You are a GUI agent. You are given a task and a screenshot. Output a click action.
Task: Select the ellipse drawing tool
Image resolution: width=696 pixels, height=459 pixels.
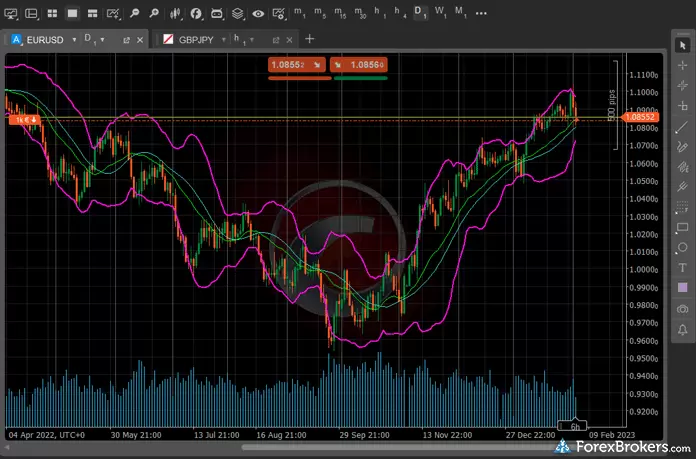click(682, 247)
